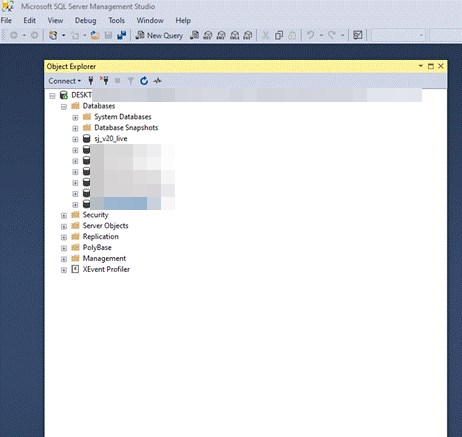Image resolution: width=462 pixels, height=437 pixels.
Task: Expand the System Databases folder
Action: point(75,118)
